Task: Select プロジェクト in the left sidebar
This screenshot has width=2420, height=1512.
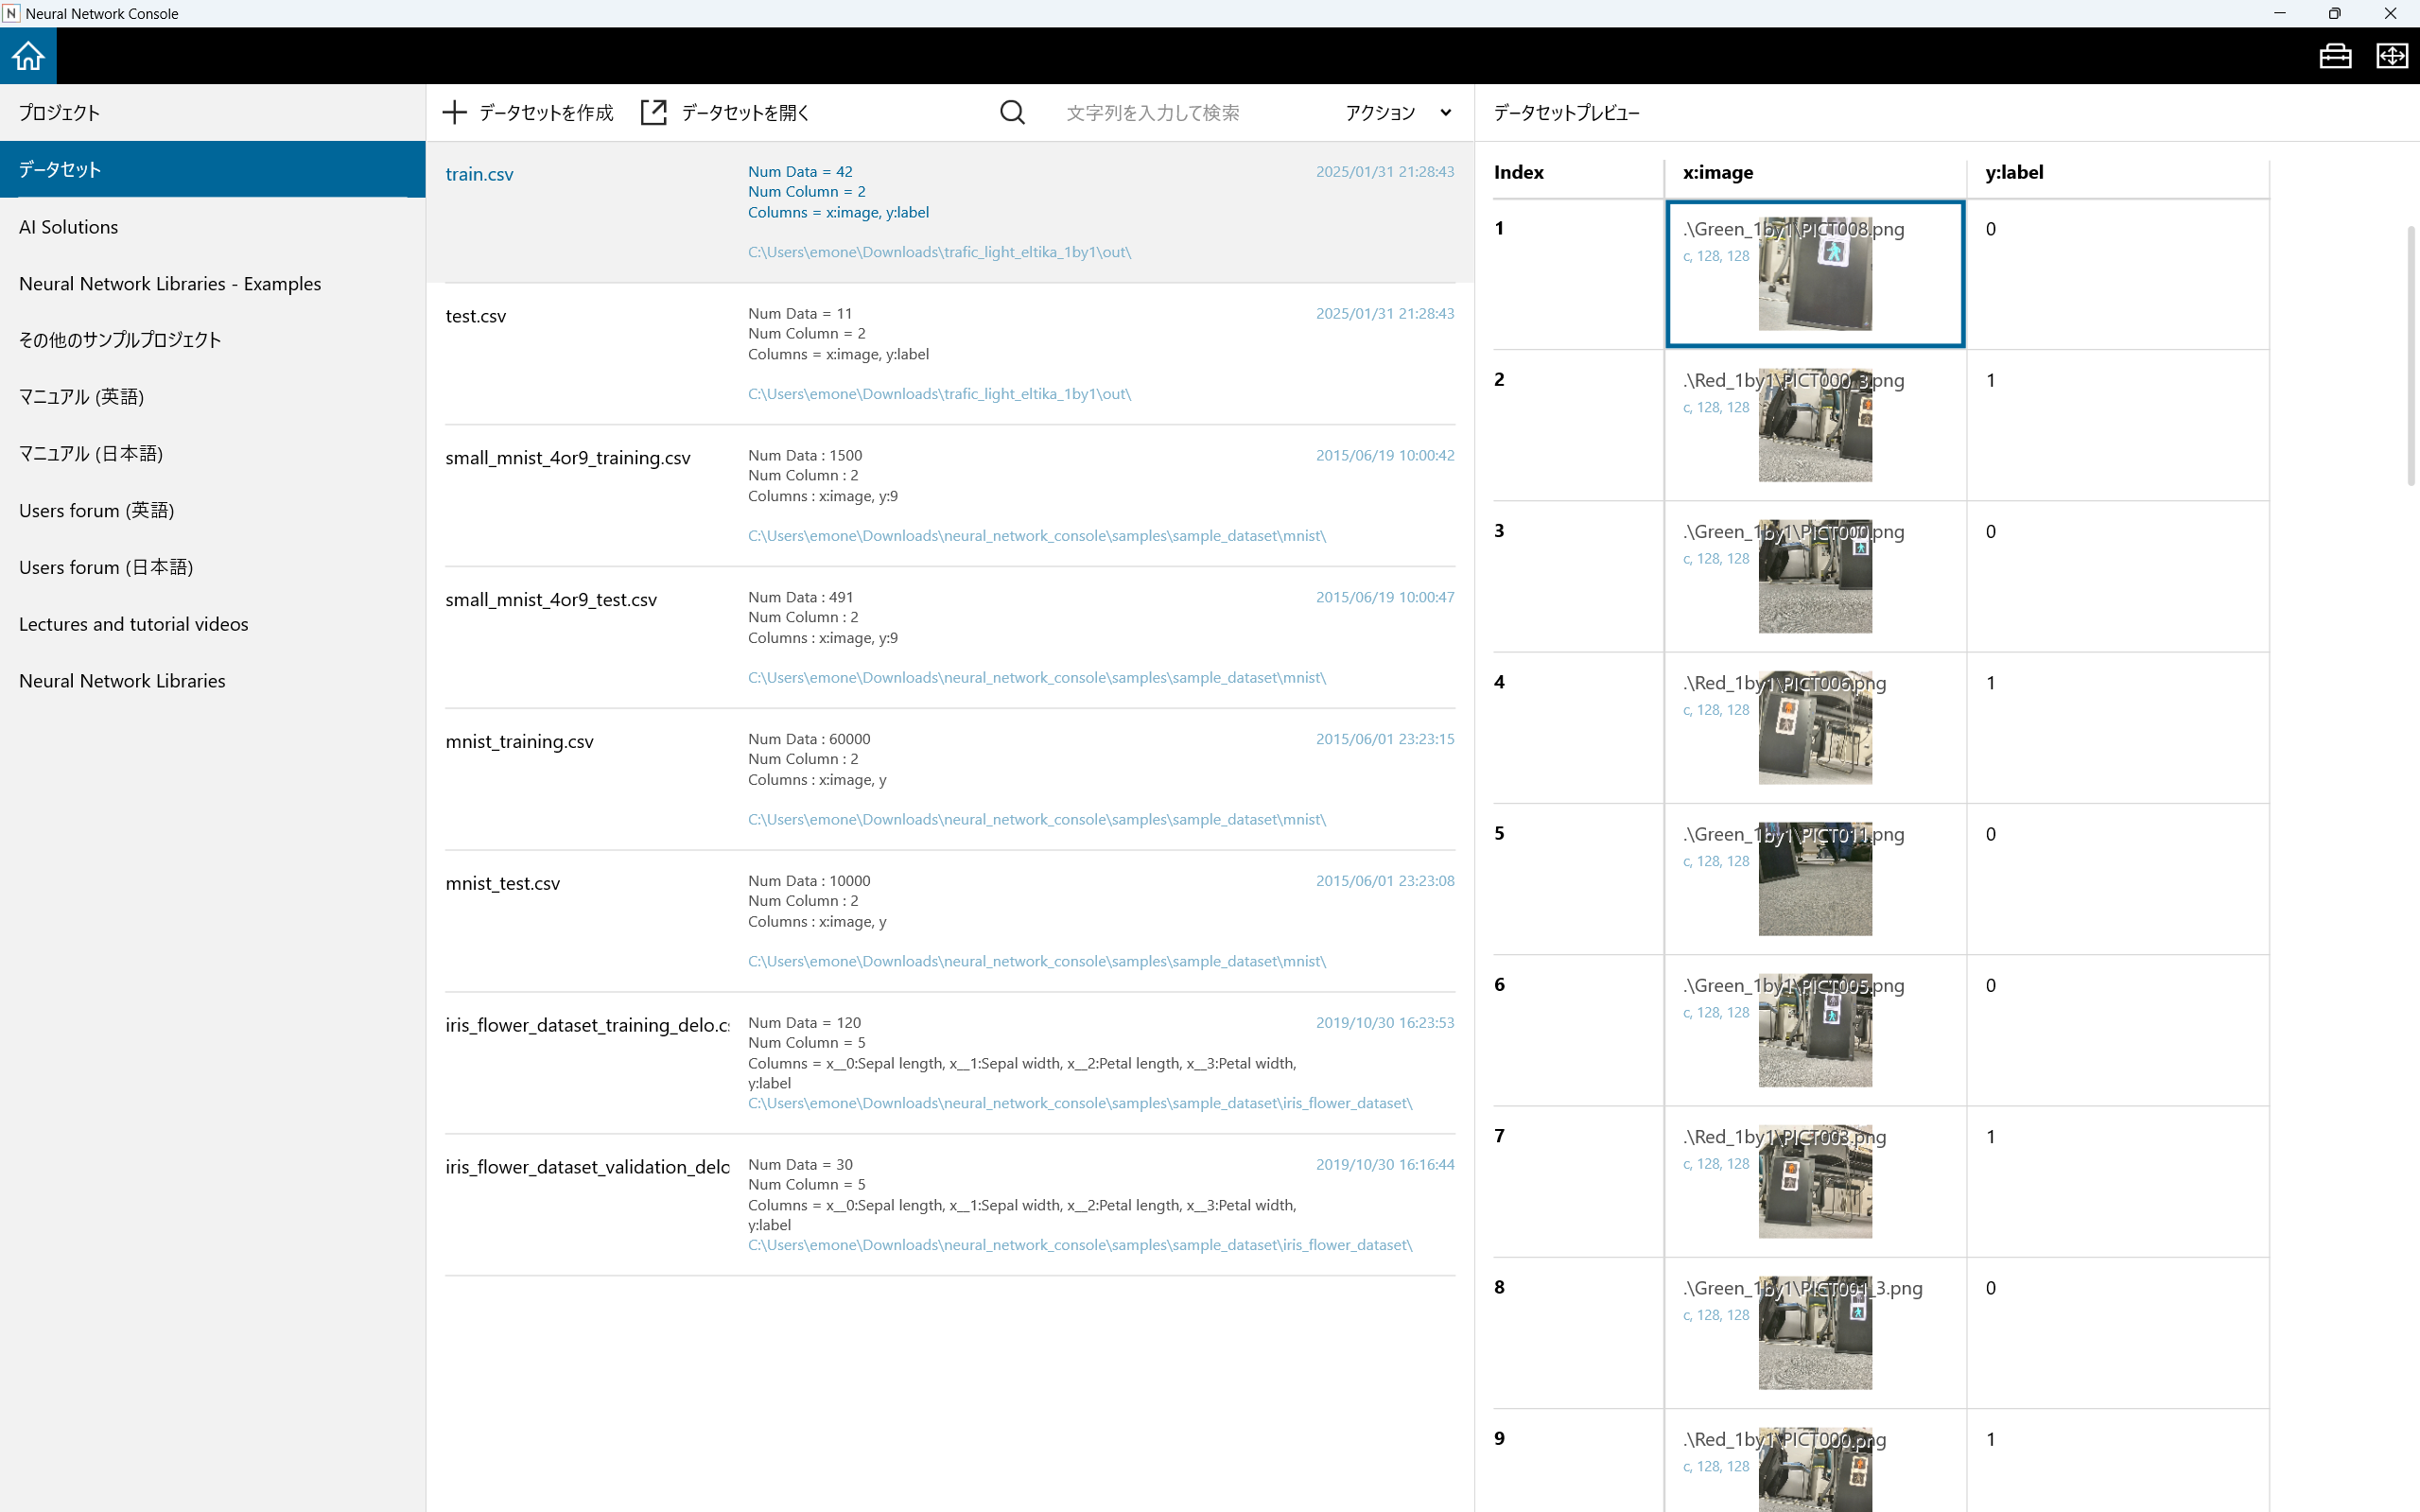Action: click(x=60, y=112)
